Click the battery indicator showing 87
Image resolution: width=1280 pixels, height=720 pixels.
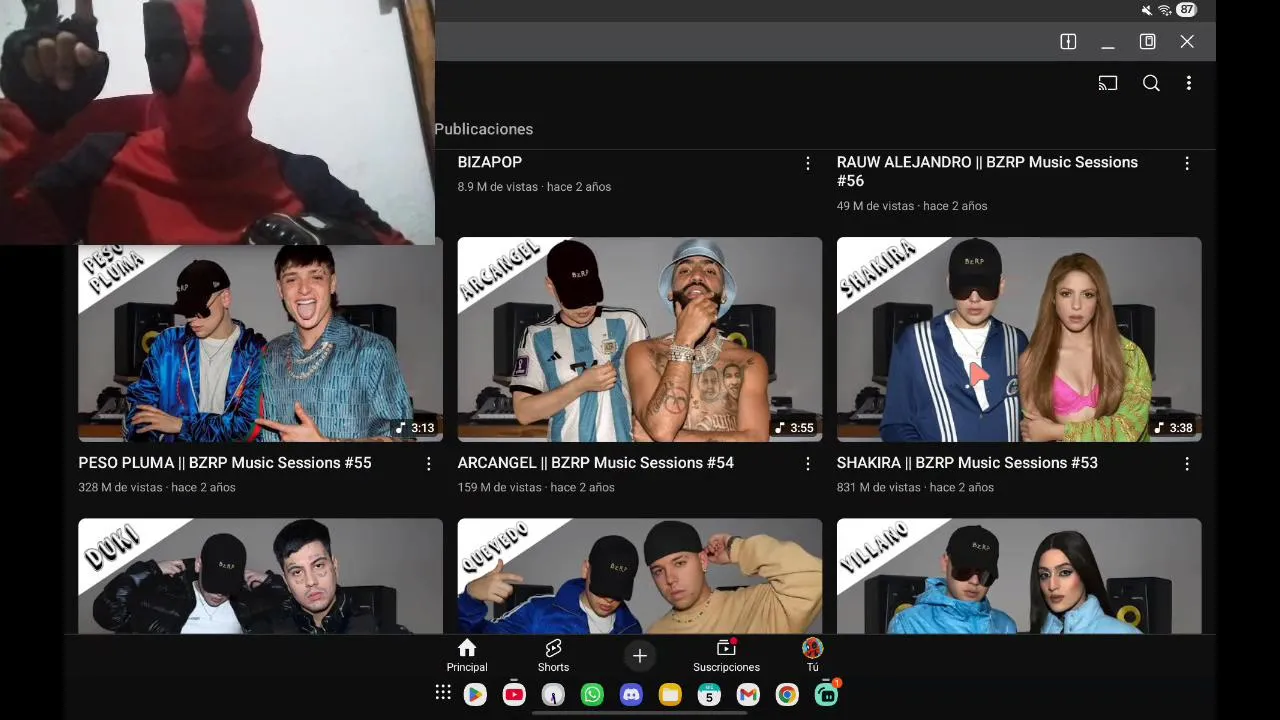point(1186,9)
